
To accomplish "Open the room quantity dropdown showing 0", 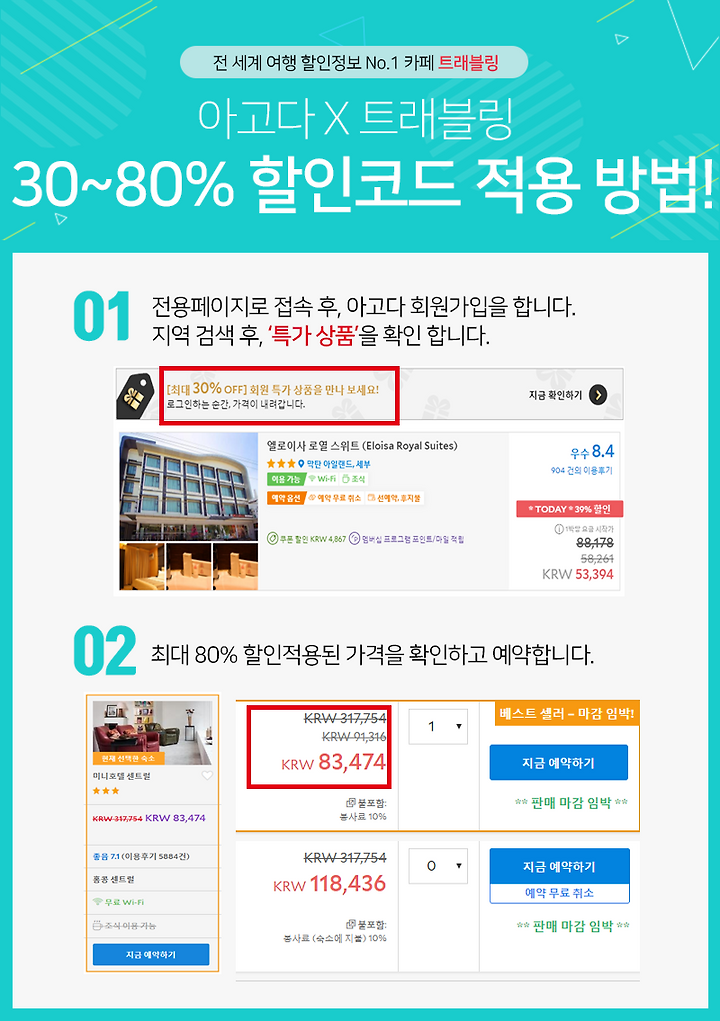I will point(438,866).
